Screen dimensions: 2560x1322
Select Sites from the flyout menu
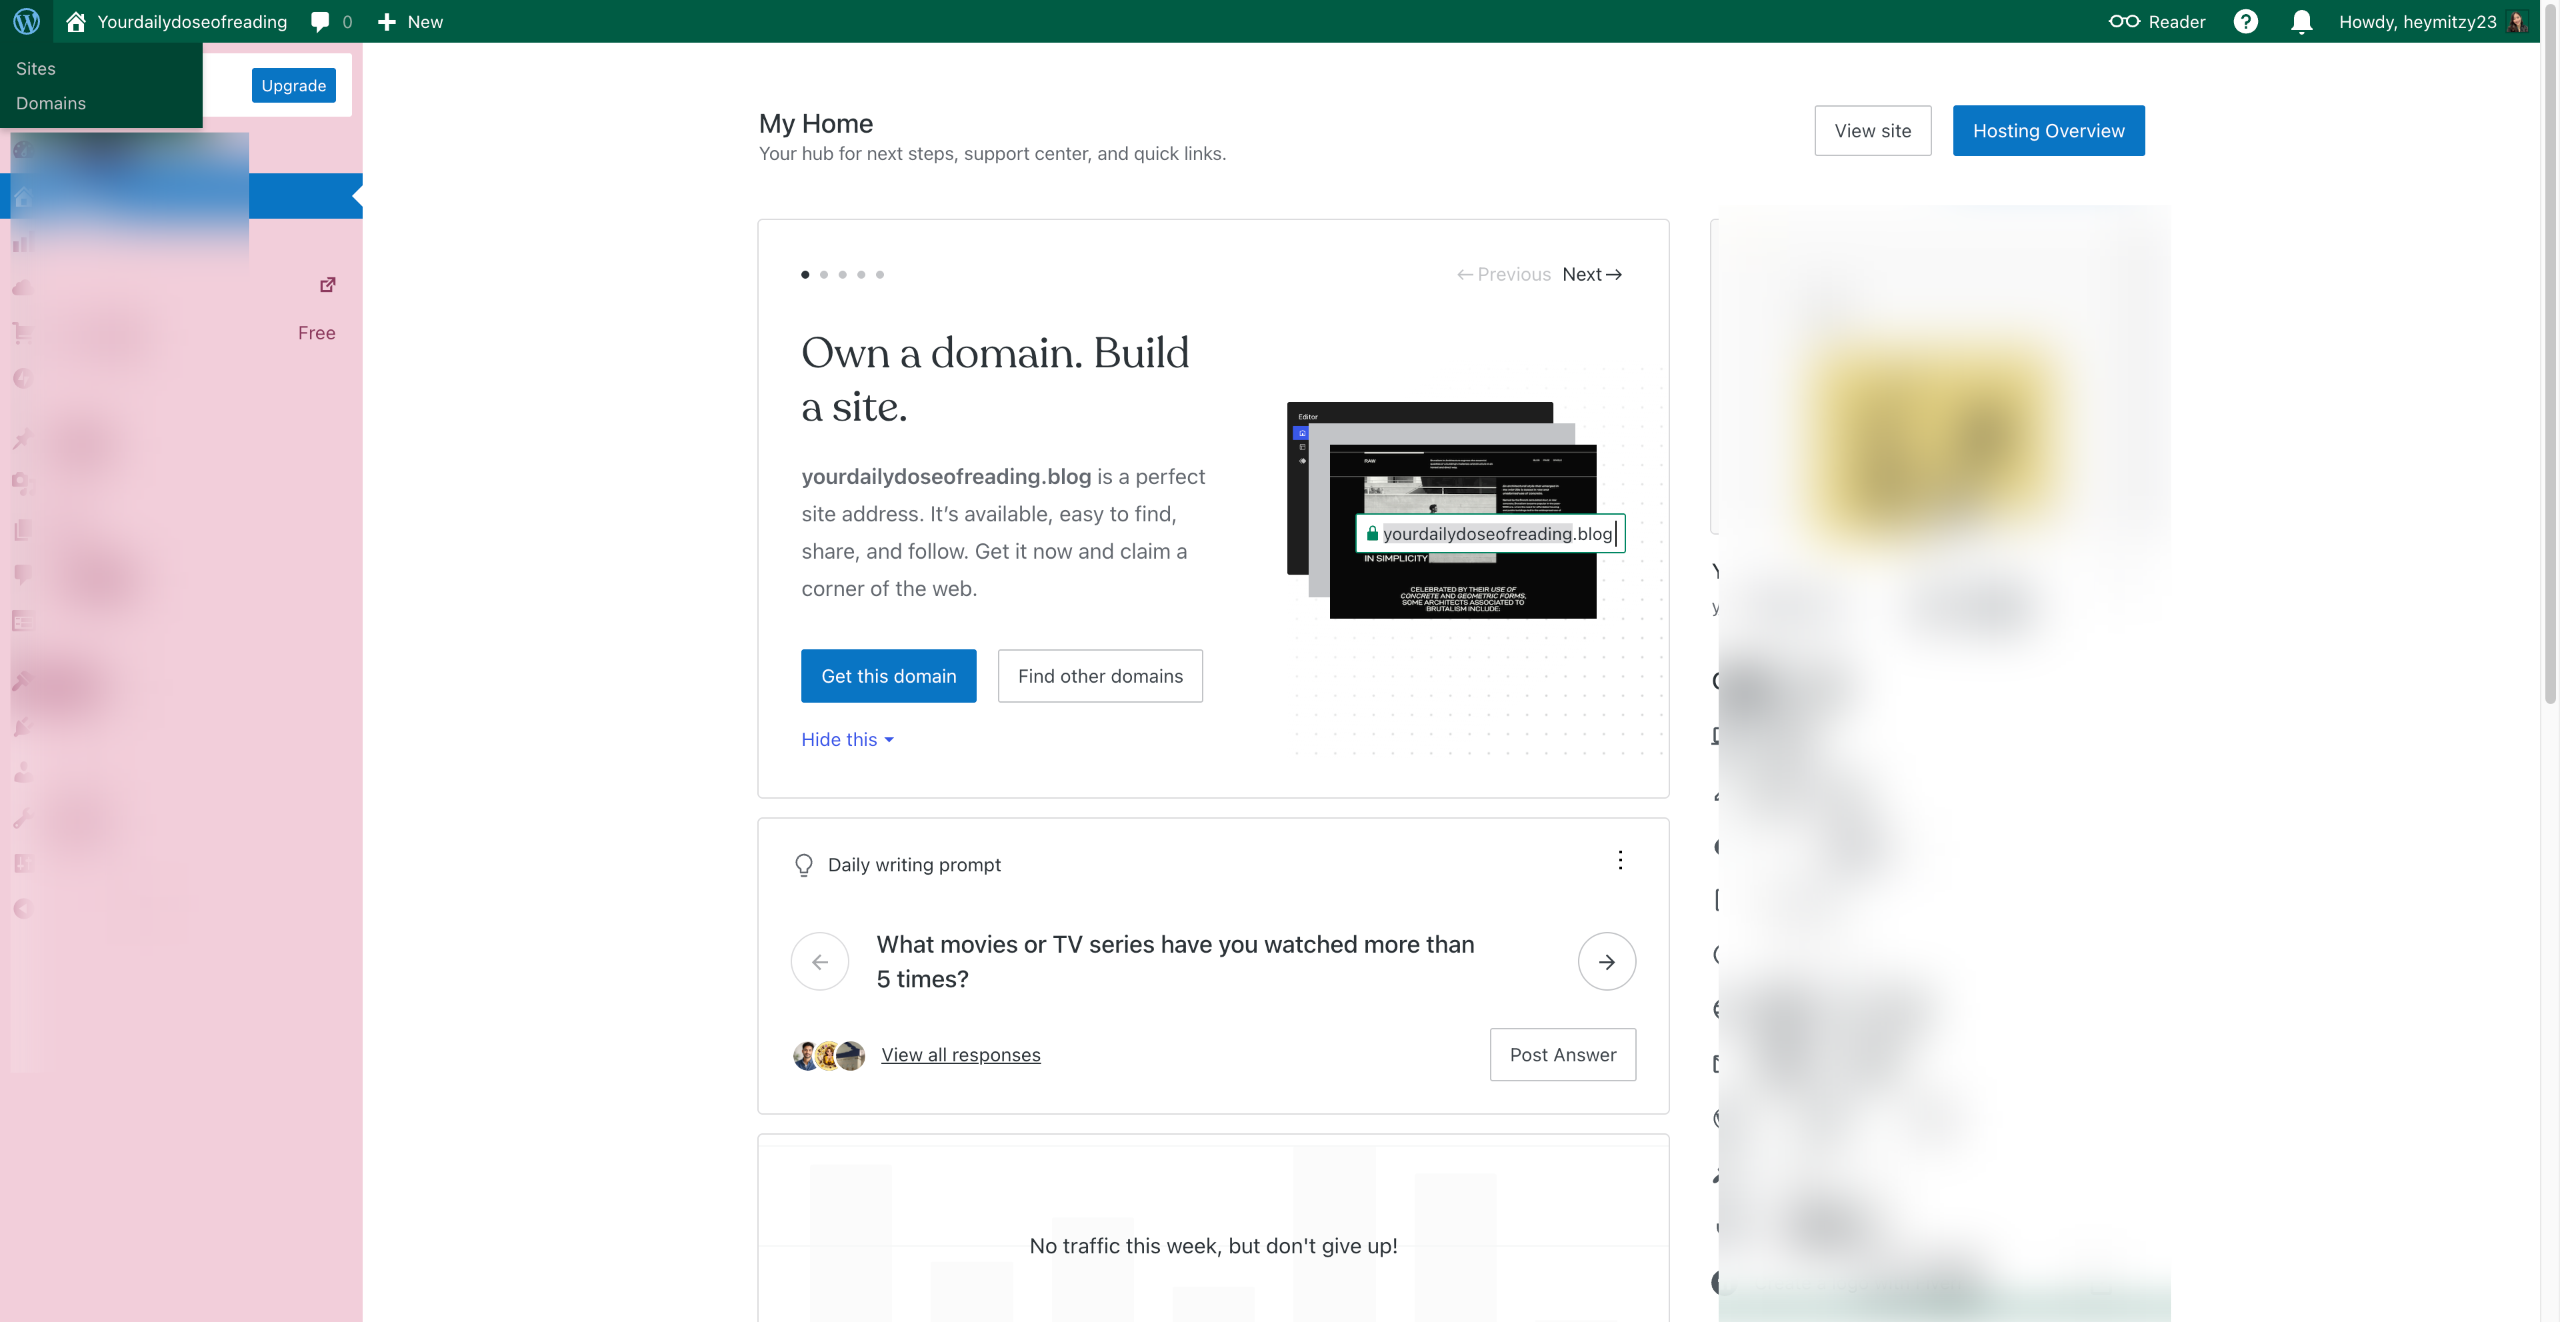36,68
